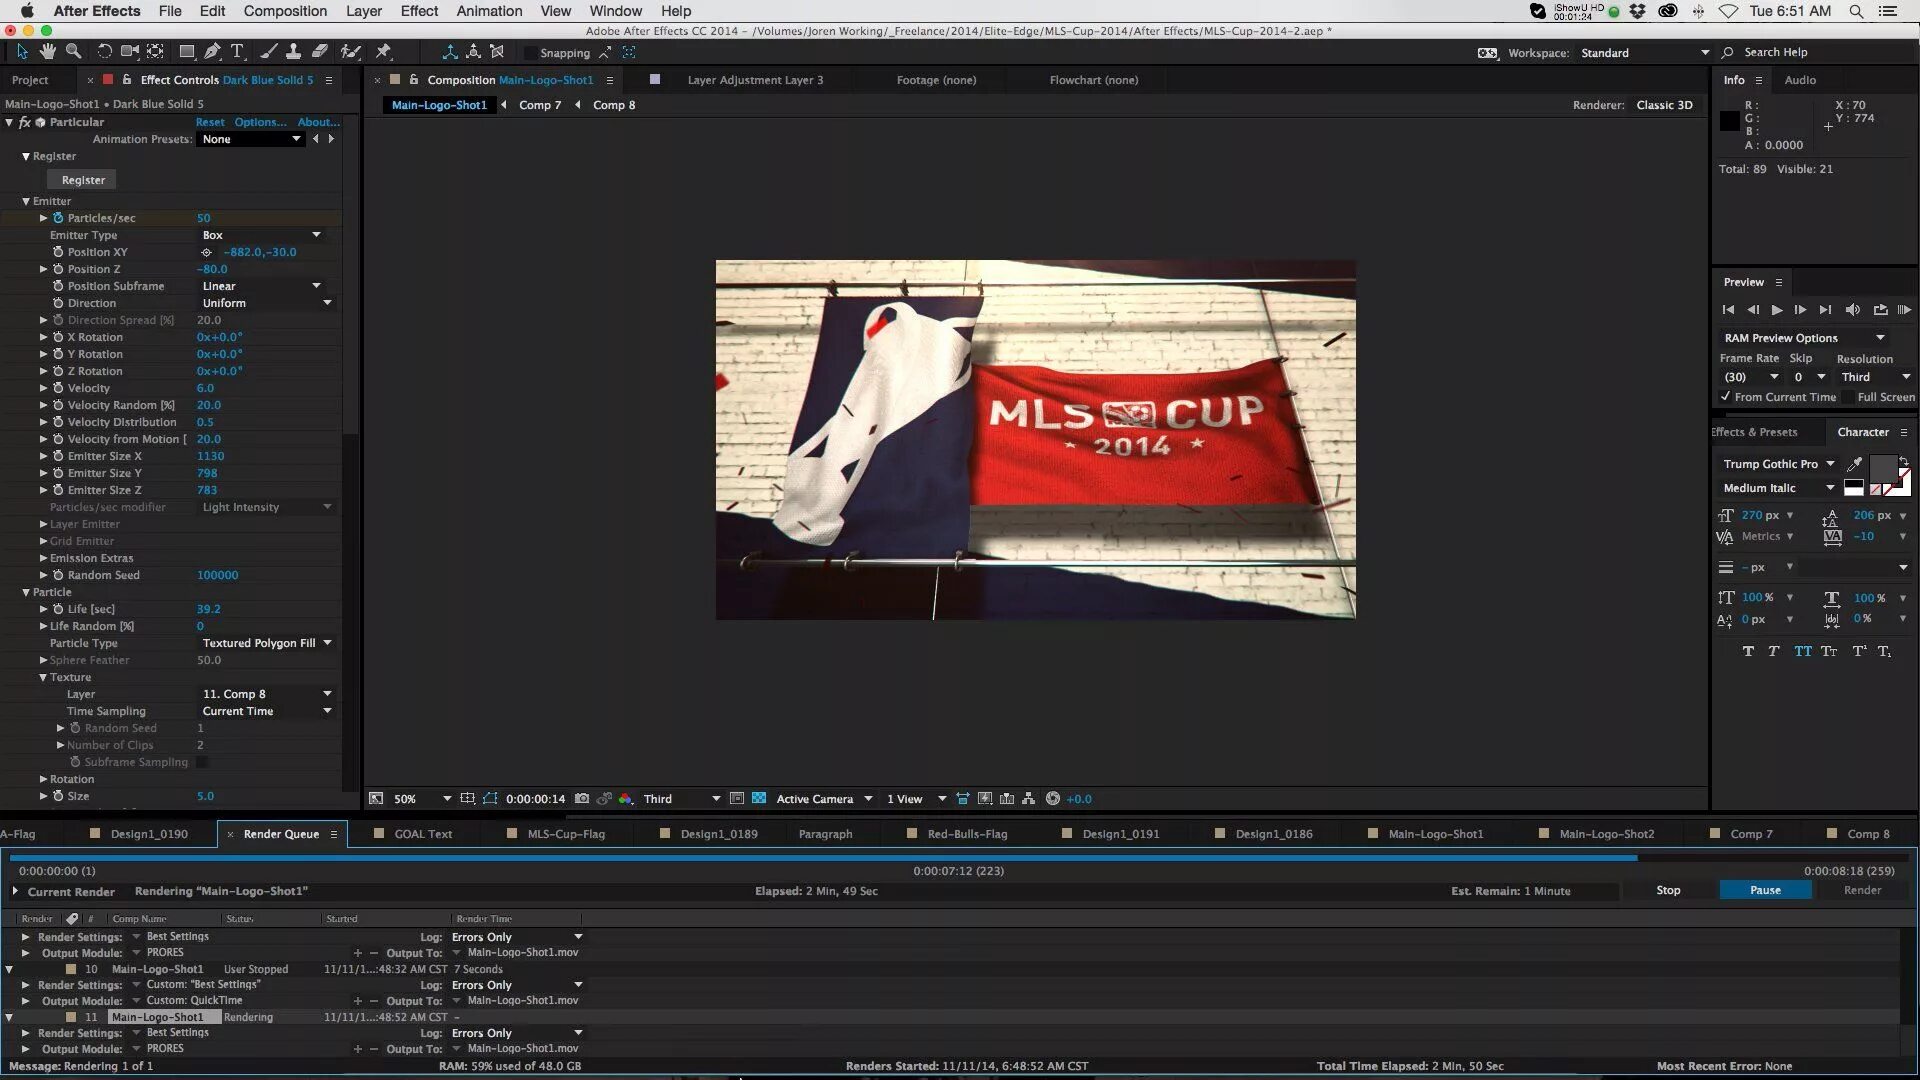This screenshot has width=1920, height=1080.
Task: Open the Effect menu
Action: [419, 11]
